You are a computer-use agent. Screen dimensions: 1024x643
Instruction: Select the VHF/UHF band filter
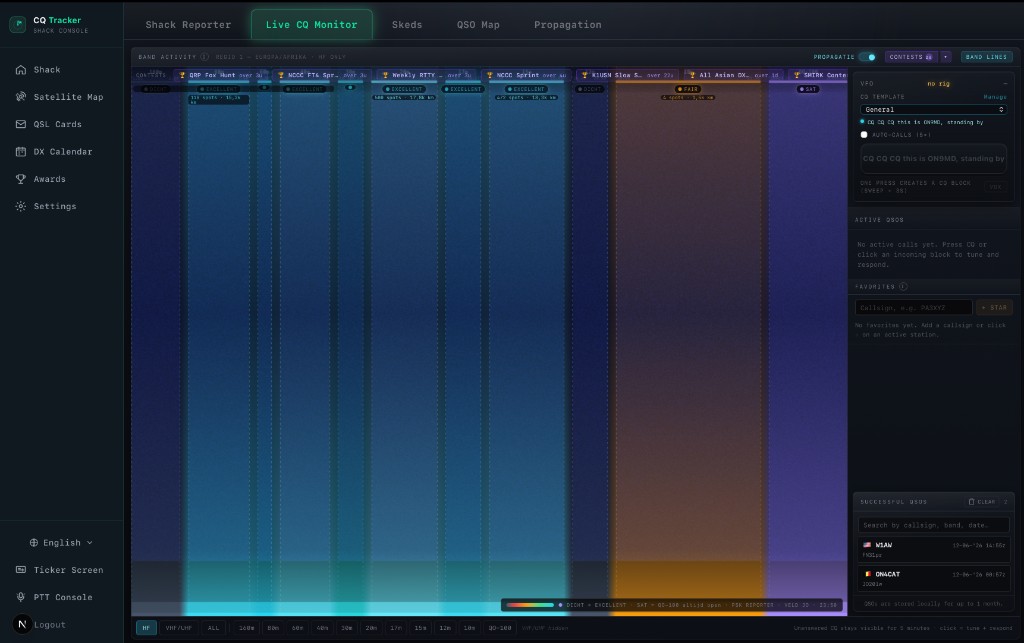coord(178,628)
